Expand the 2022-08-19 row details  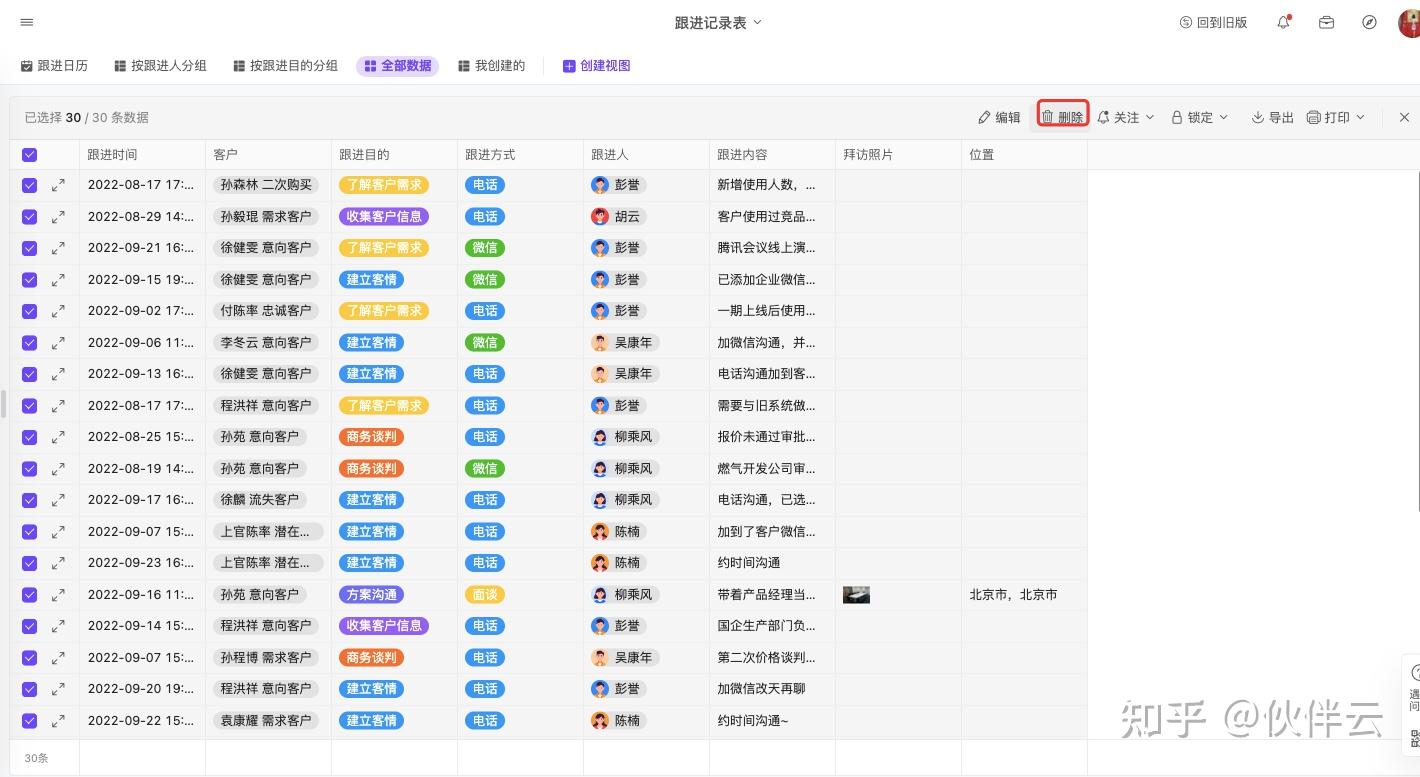tap(58, 468)
